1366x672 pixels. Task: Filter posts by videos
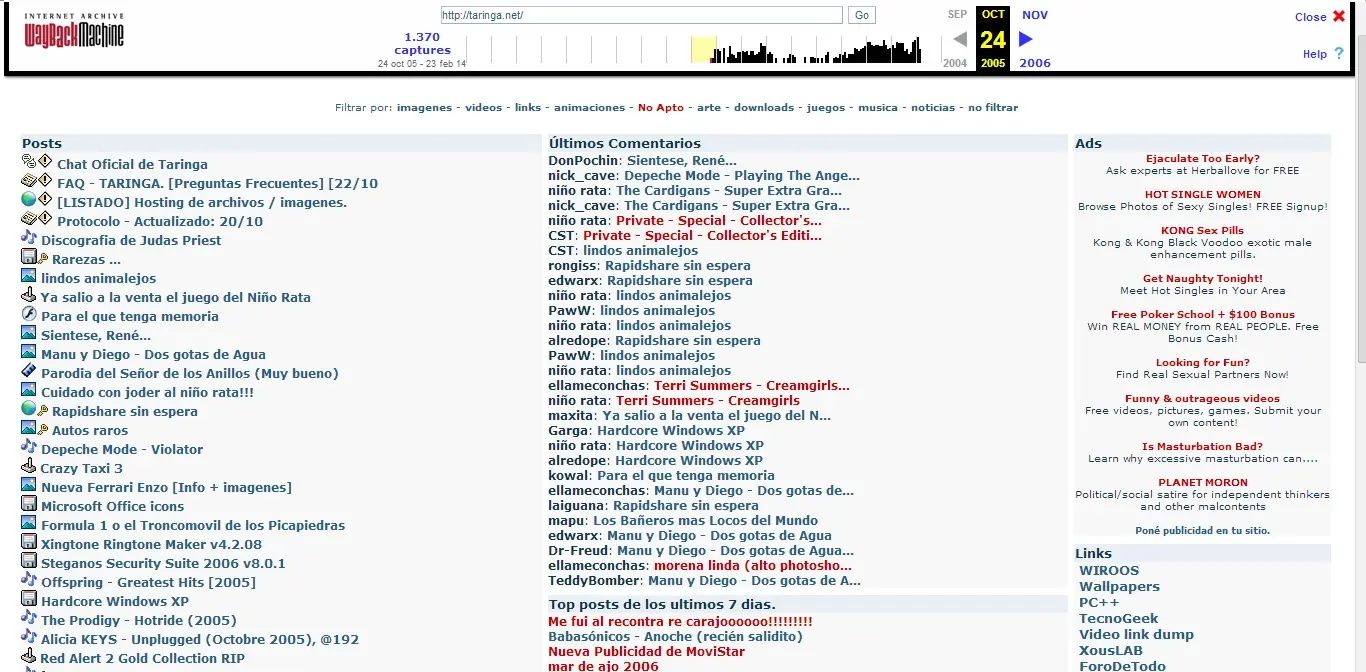coord(483,107)
